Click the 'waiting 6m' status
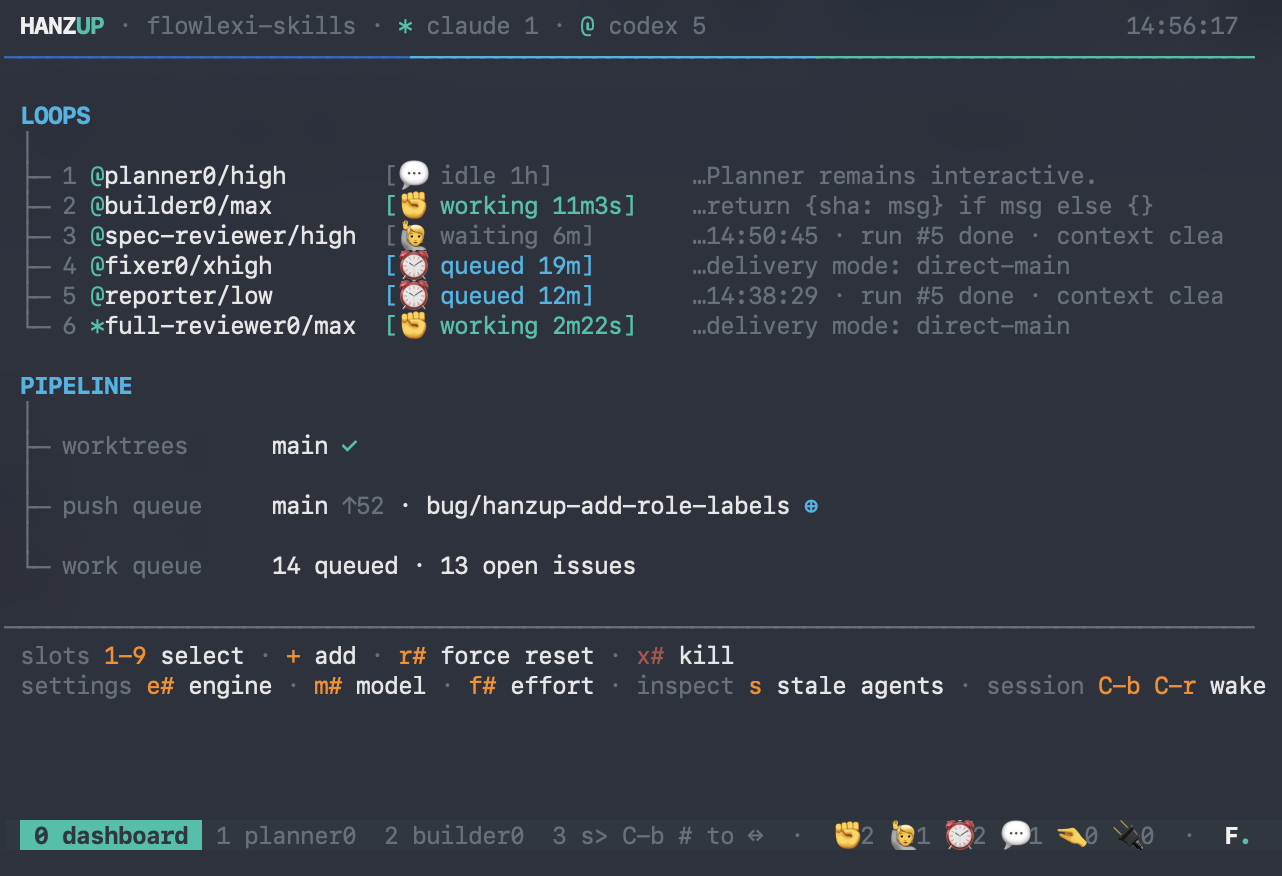Image resolution: width=1282 pixels, height=876 pixels. (510, 236)
